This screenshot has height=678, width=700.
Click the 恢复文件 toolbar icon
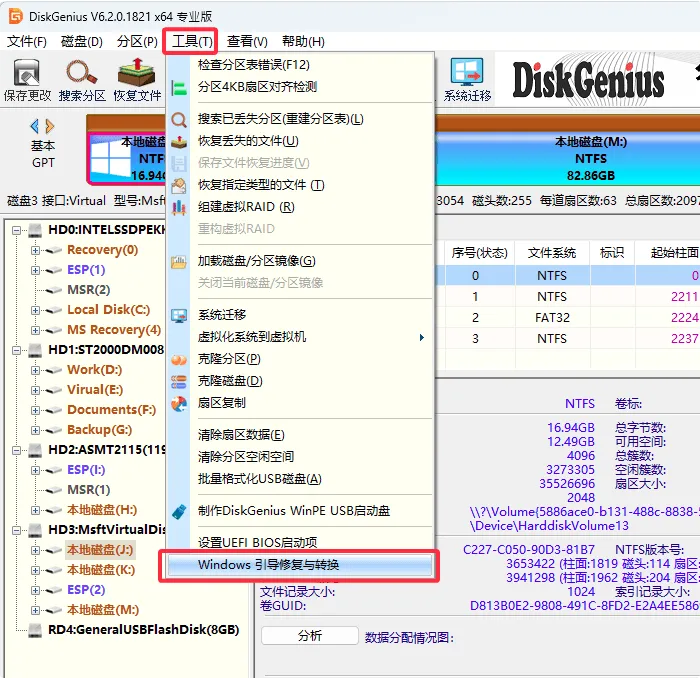[137, 80]
